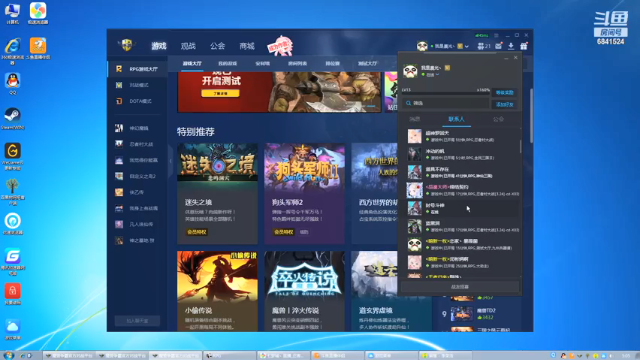Image resolution: width=640 pixels, height=360 pixels.
Task: Open the mail envelope icon
Action: click(x=498, y=46)
